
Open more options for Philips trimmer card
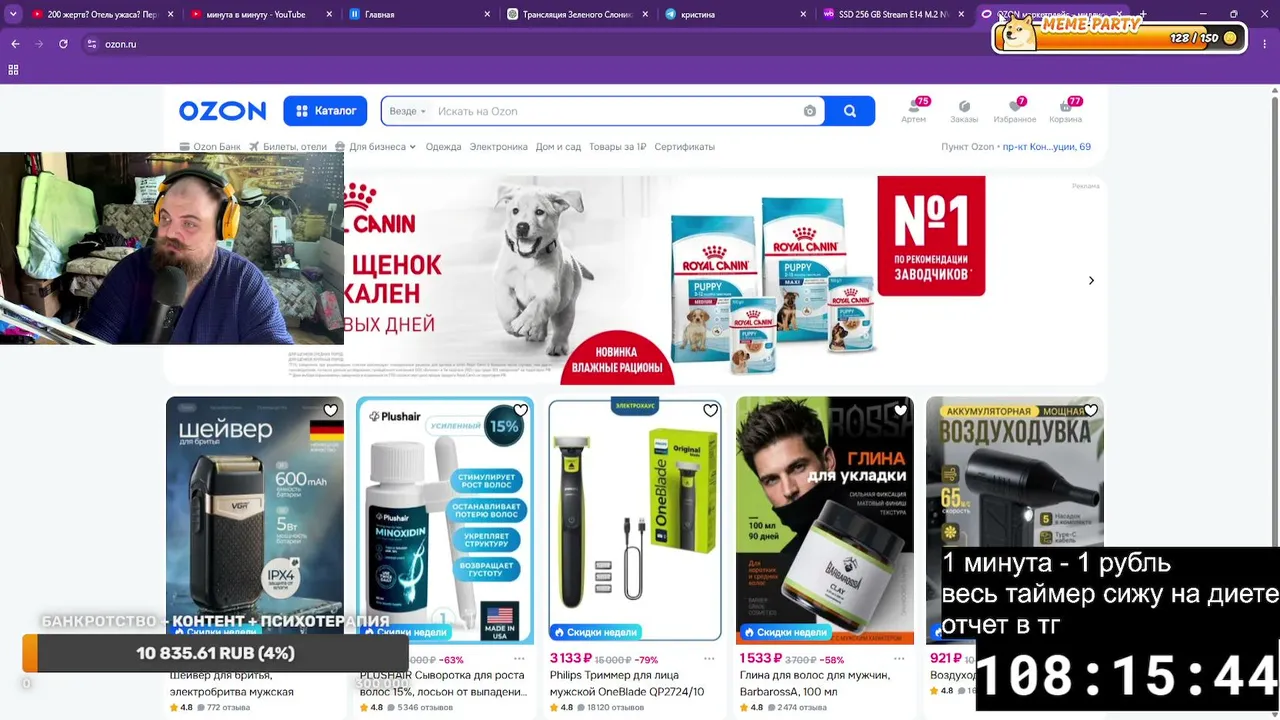709,659
